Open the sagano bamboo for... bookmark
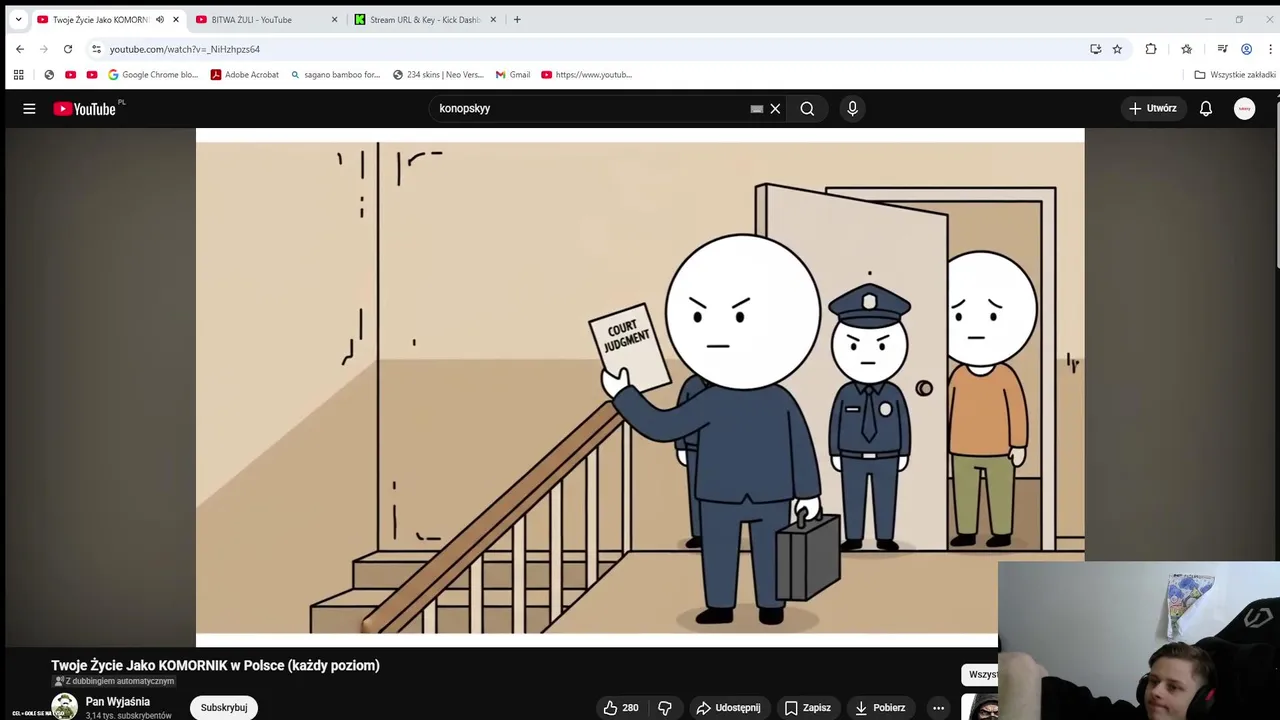 point(335,74)
